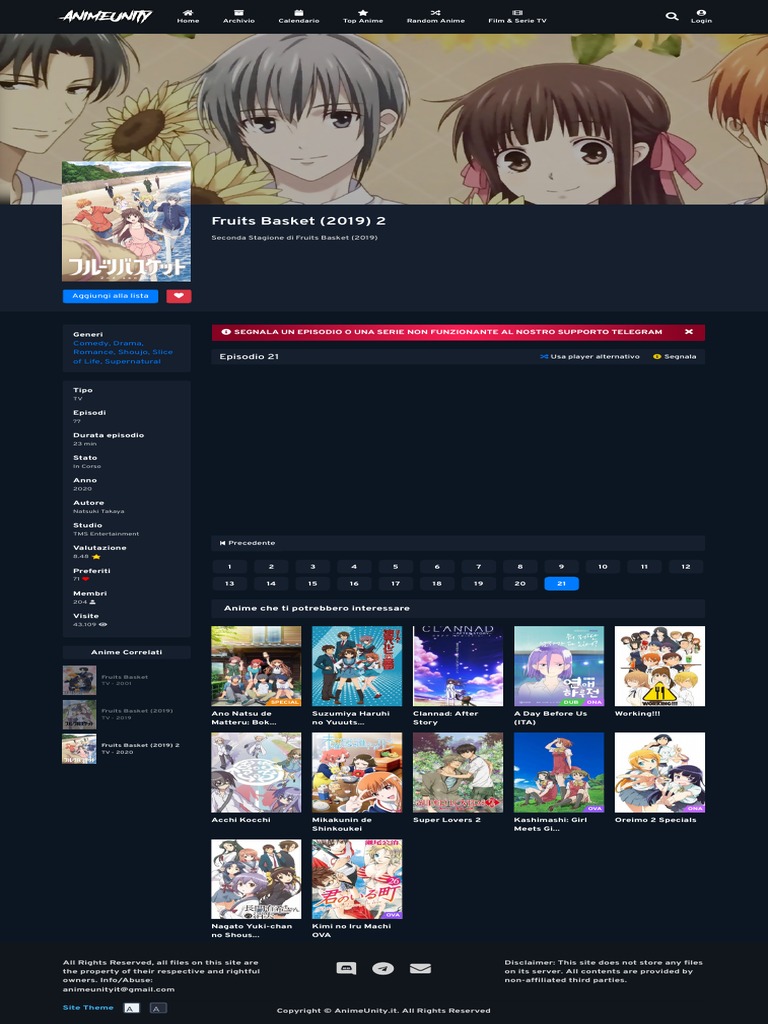Open the Telegram icon in footer

click(383, 968)
